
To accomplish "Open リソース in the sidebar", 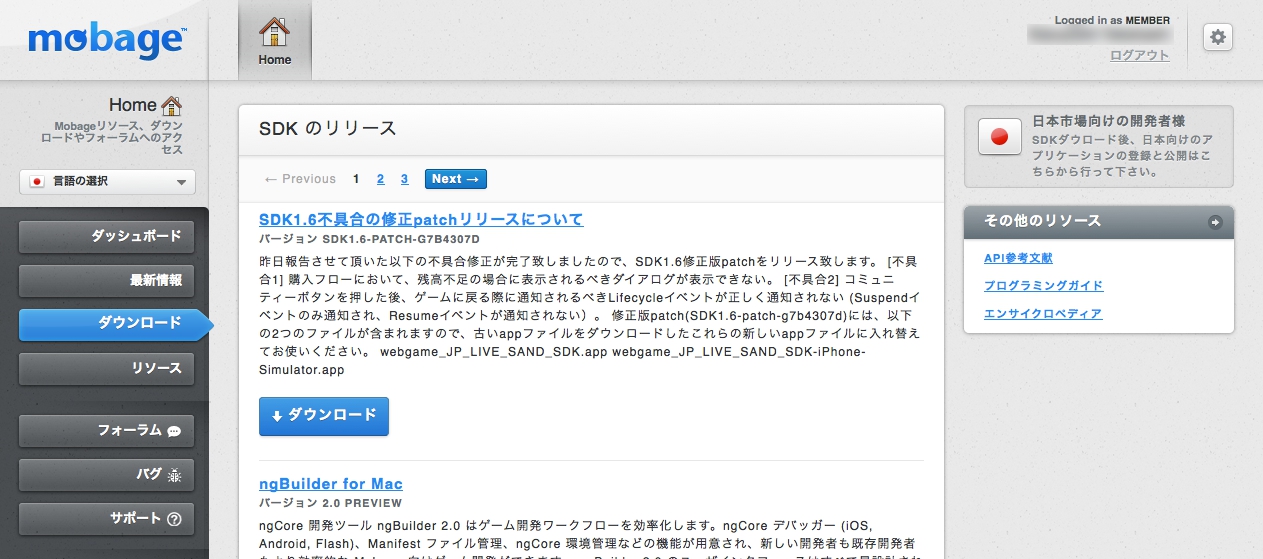I will pyautogui.click(x=106, y=368).
